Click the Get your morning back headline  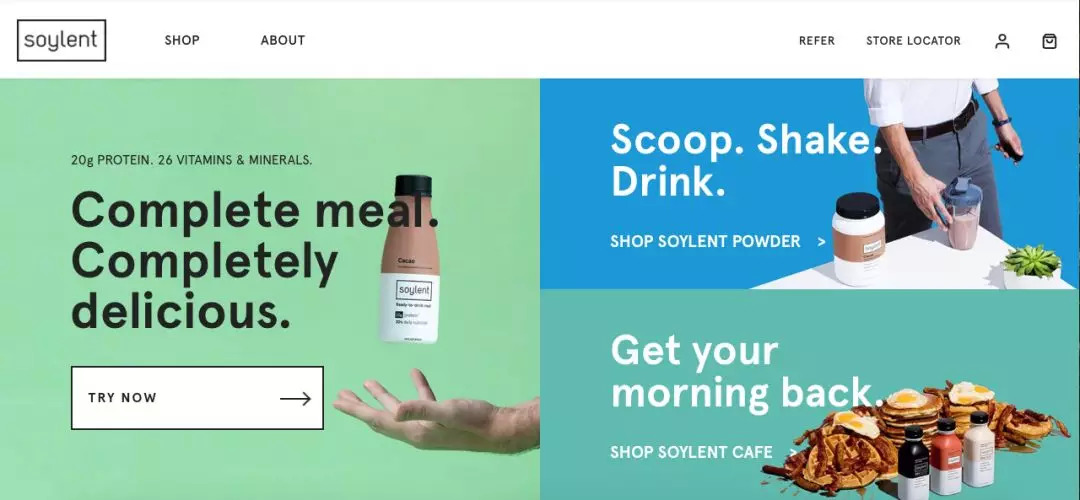[x=747, y=372]
